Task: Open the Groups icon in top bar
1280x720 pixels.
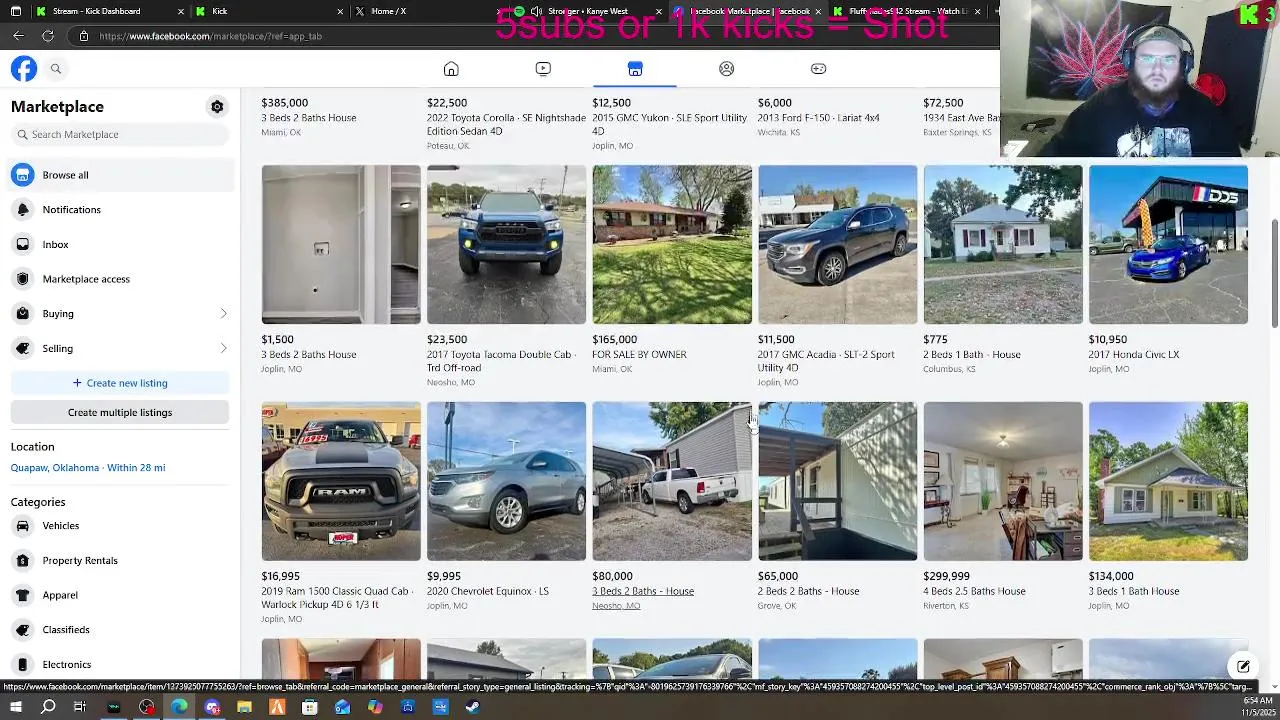Action: point(727,68)
